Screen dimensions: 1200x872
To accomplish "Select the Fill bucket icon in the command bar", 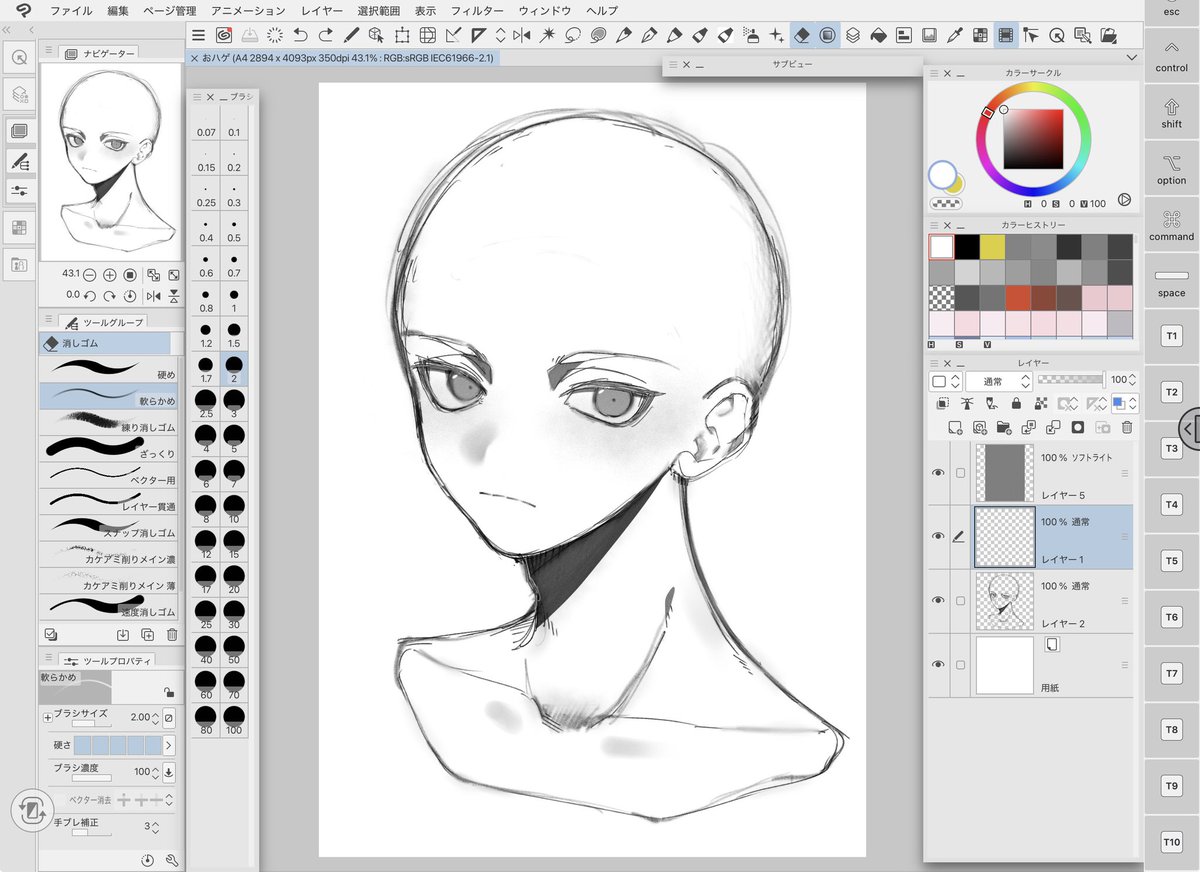I will click(x=878, y=35).
